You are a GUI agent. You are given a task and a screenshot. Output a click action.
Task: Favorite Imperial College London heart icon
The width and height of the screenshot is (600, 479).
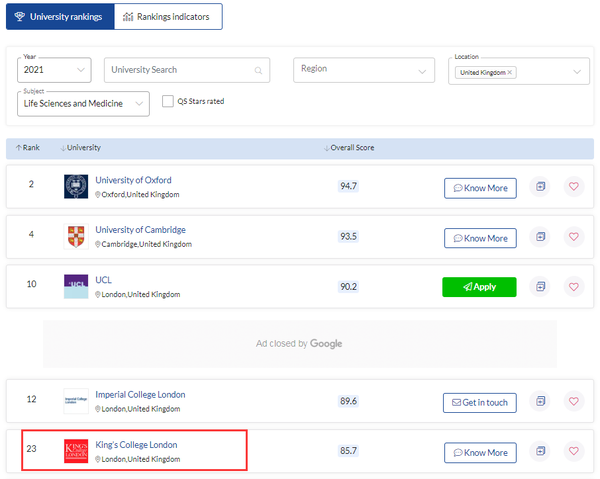574,401
